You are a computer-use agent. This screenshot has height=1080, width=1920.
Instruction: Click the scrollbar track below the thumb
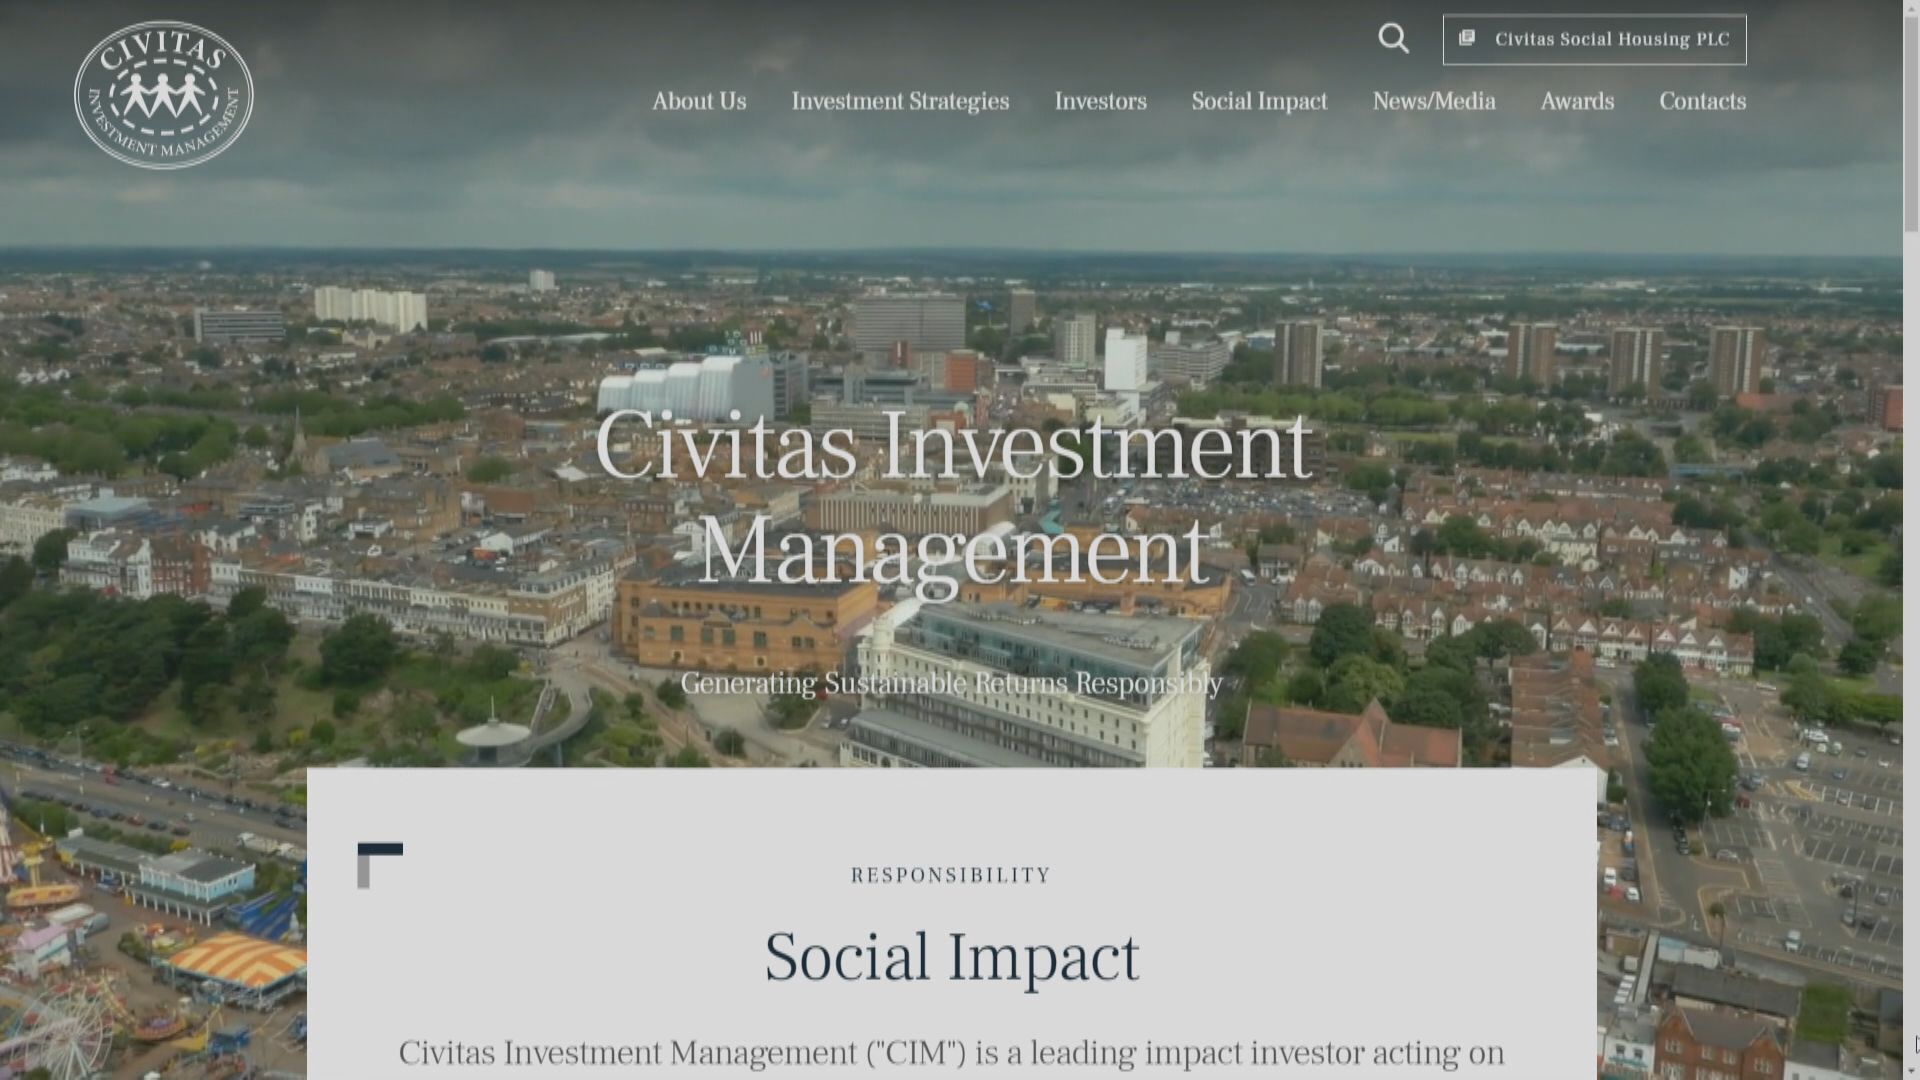pos(1911,650)
